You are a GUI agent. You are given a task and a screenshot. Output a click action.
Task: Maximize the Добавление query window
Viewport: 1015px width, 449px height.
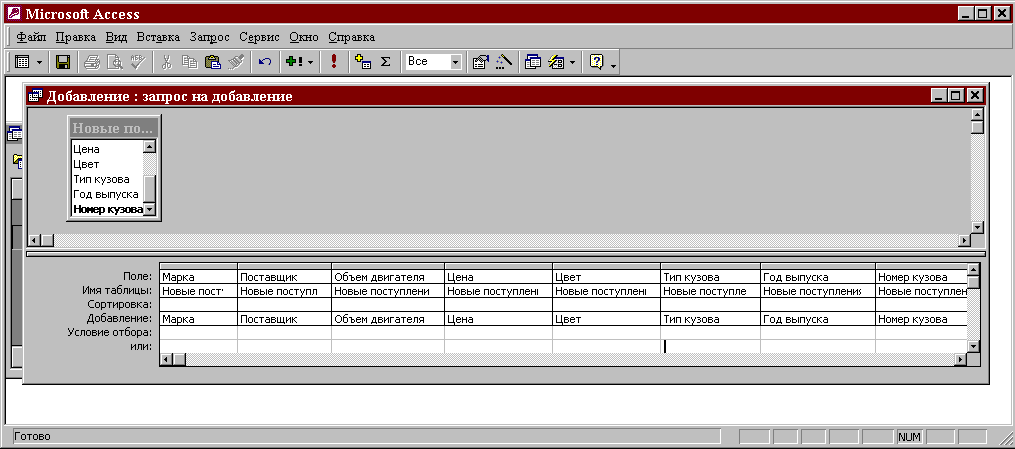[x=957, y=96]
